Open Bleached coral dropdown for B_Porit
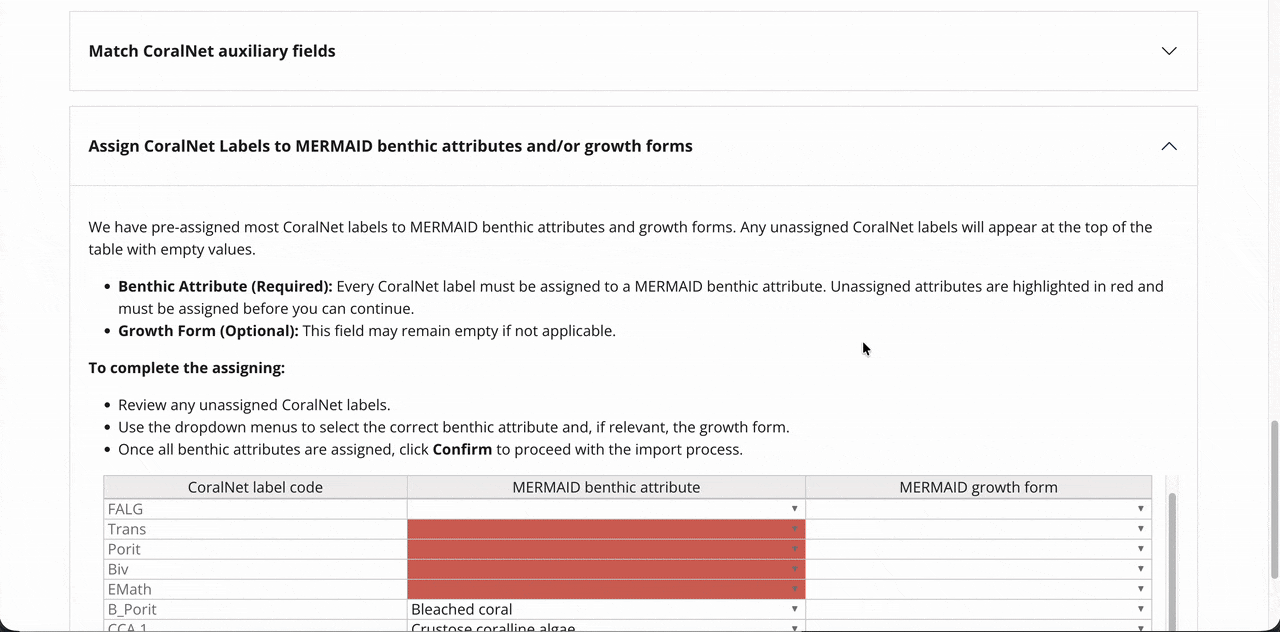This screenshot has height=632, width=1280. pyautogui.click(x=795, y=609)
